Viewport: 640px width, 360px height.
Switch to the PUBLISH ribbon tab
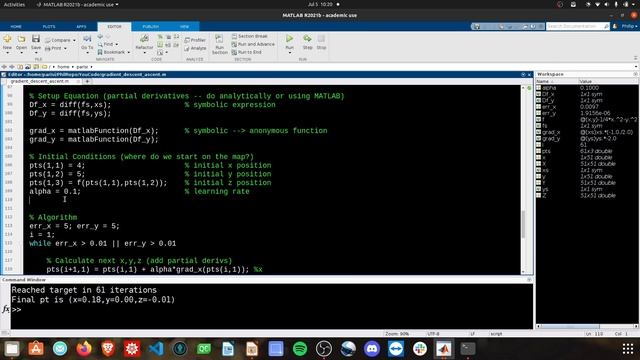coord(151,27)
